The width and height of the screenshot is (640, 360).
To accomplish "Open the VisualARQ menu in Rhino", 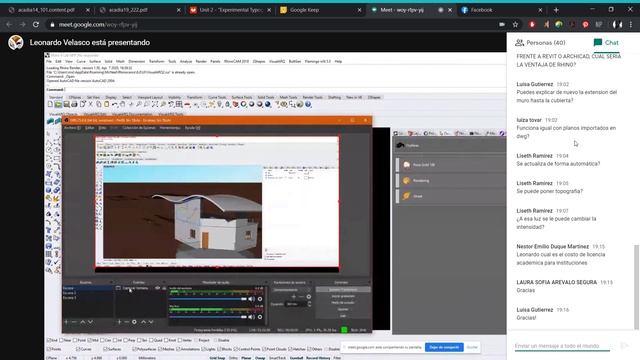I will tap(277, 61).
